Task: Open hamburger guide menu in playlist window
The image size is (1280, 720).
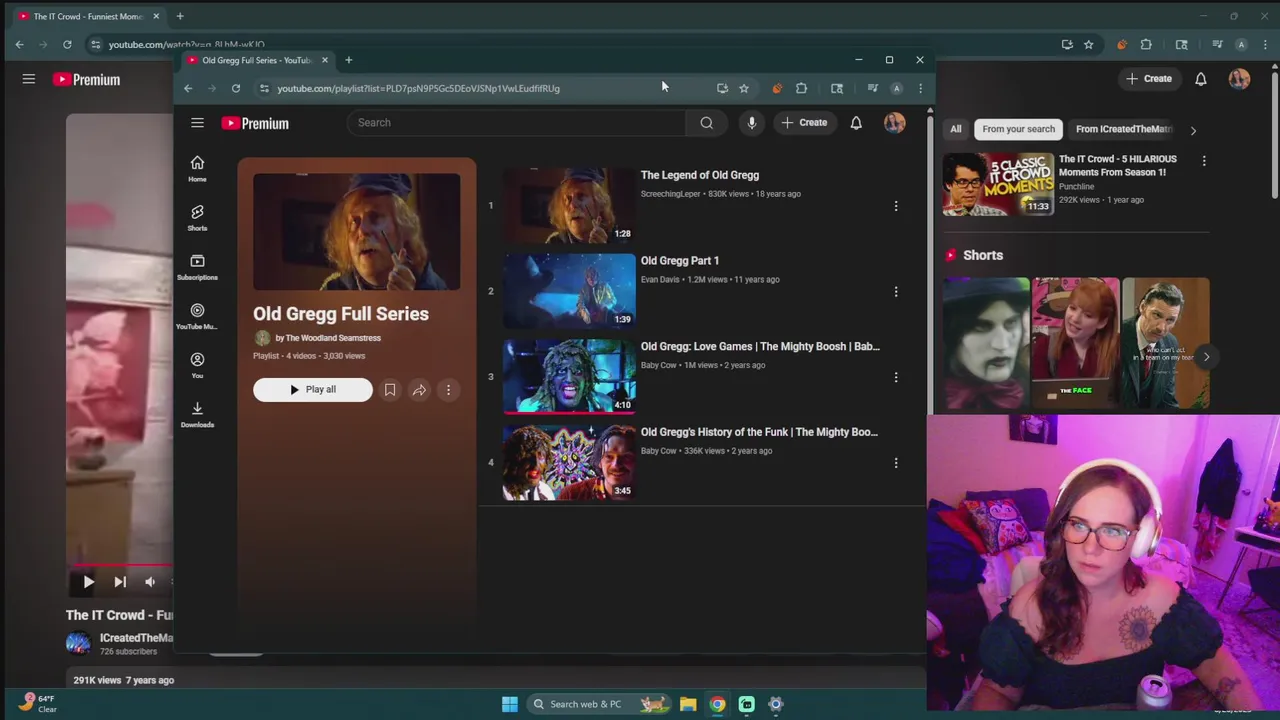Action: point(197,123)
